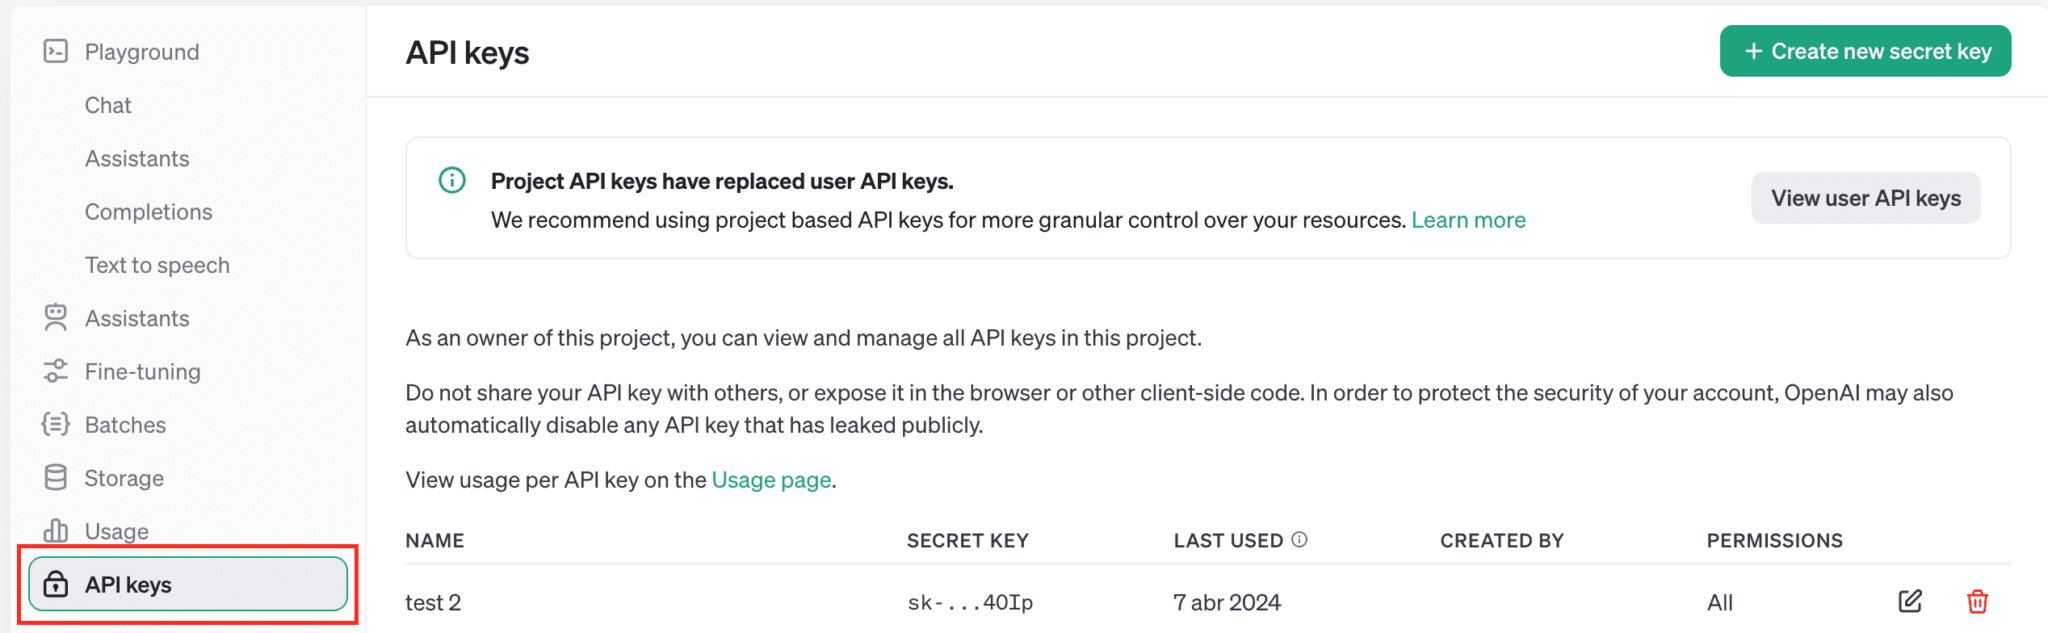
Task: Open Text to speech playground
Action: tap(157, 265)
